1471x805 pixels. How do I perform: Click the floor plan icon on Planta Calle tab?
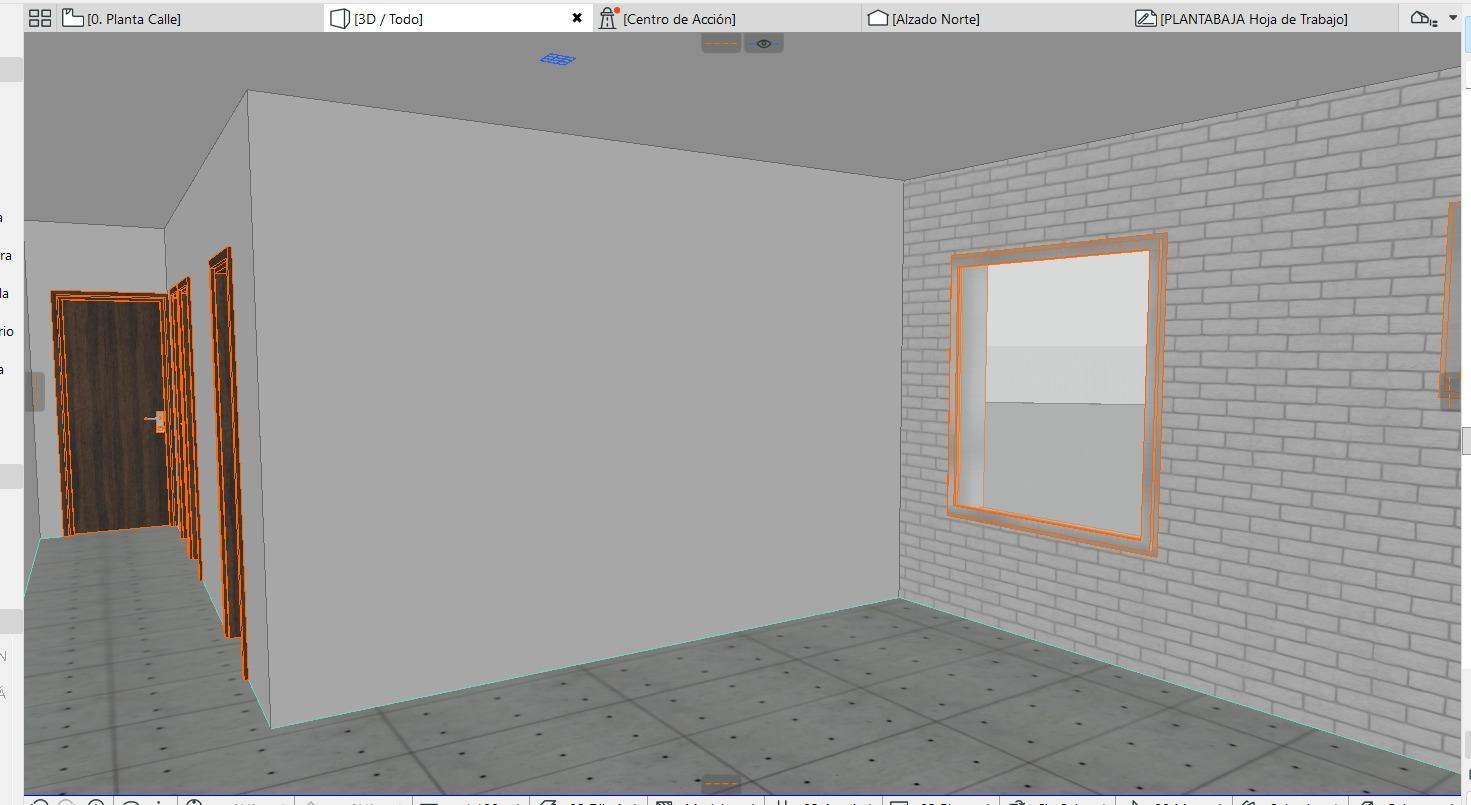point(73,18)
